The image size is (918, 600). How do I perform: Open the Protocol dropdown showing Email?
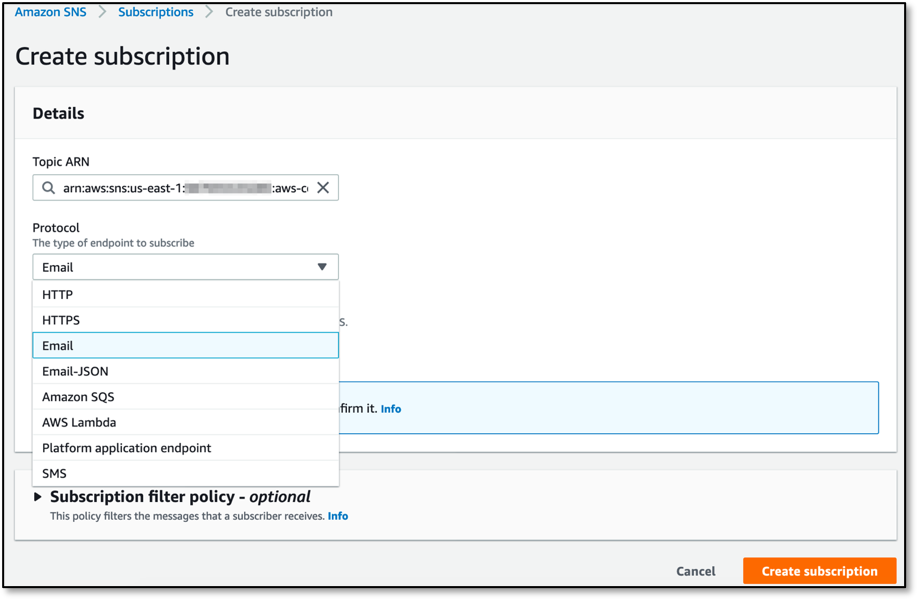tap(185, 267)
